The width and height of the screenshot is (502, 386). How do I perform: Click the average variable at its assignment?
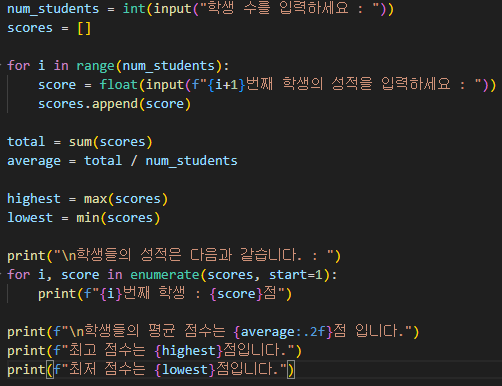pyautogui.click(x=34, y=161)
